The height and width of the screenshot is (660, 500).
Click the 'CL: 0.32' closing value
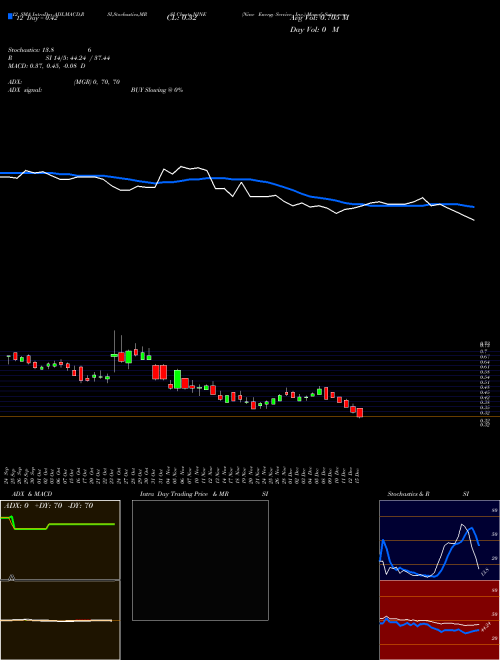(x=181, y=18)
